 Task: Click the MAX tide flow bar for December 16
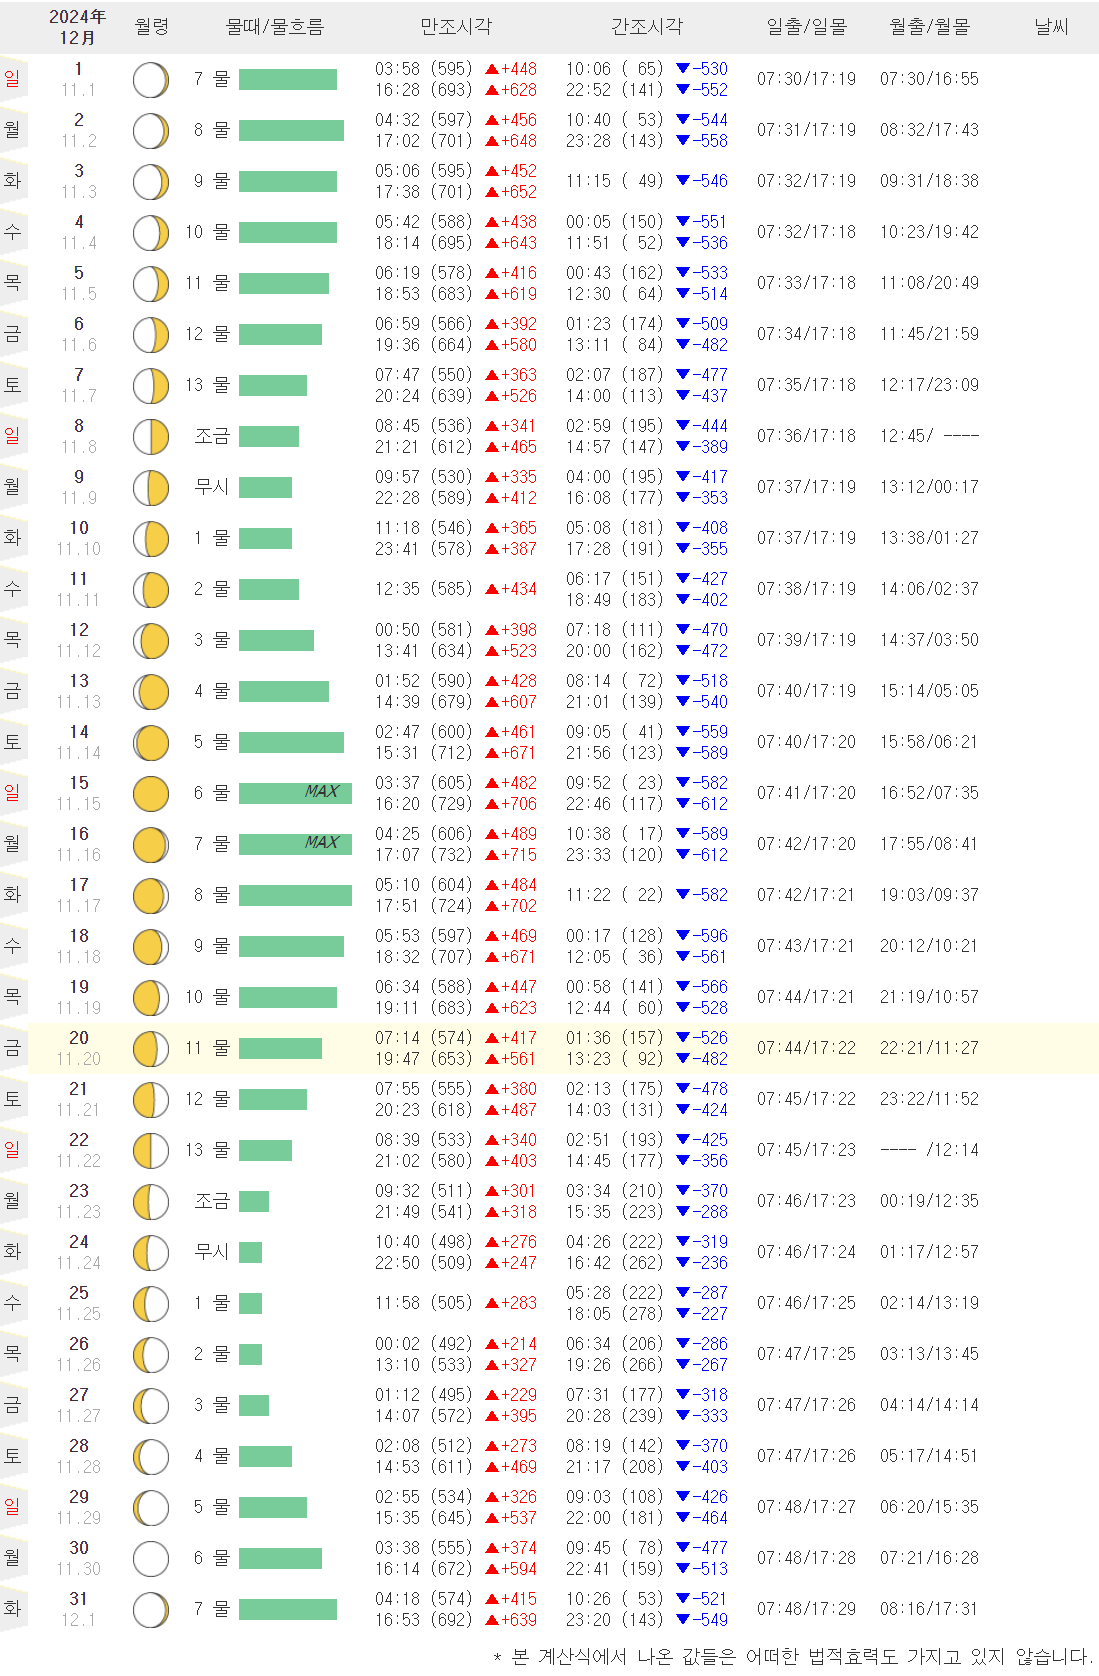point(295,844)
